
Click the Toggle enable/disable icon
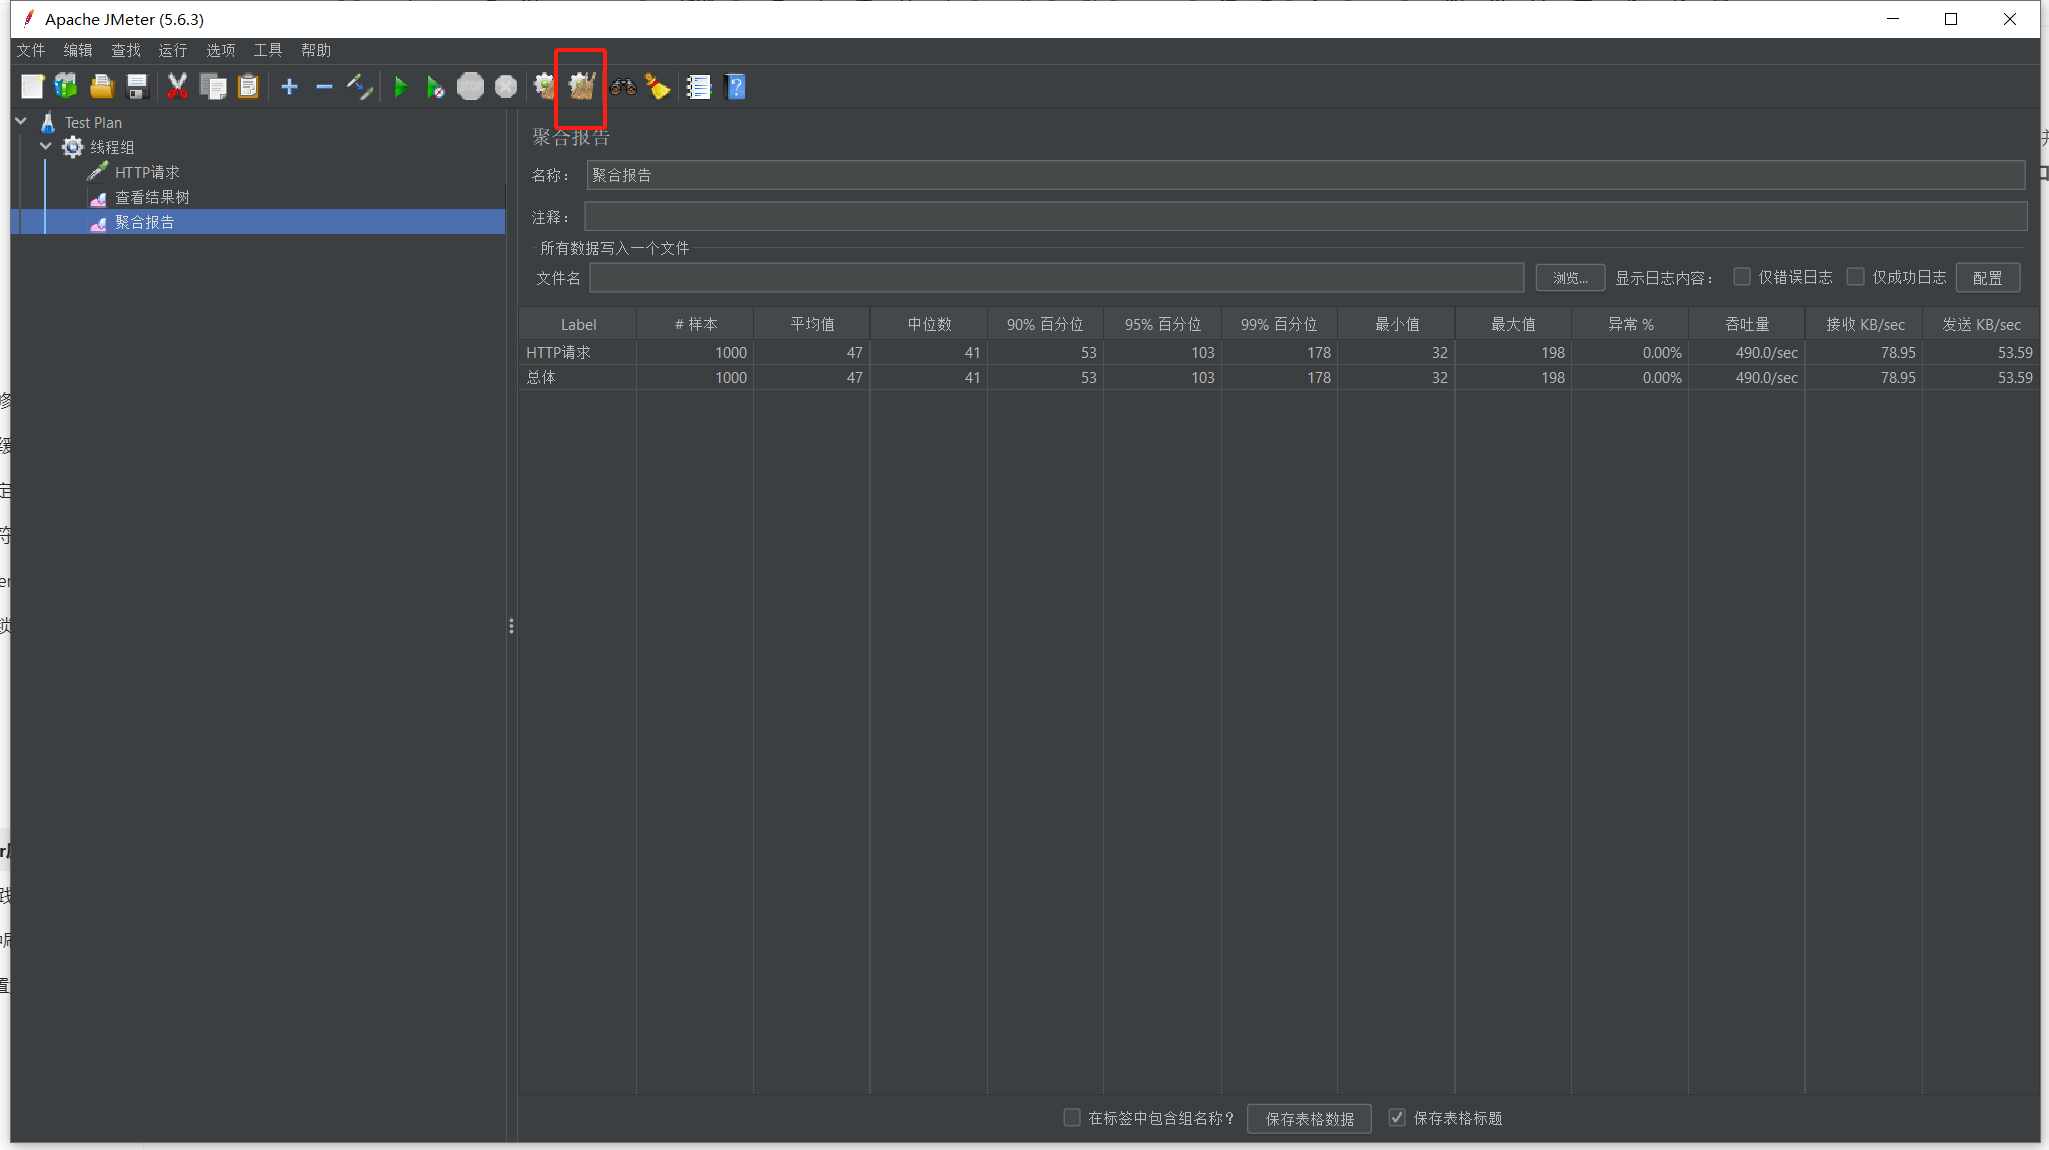(359, 87)
